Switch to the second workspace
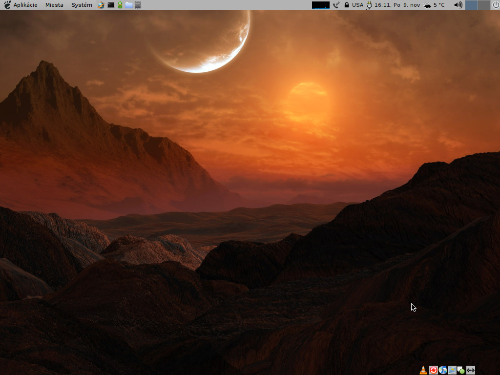500x375 pixels. [x=484, y=5]
